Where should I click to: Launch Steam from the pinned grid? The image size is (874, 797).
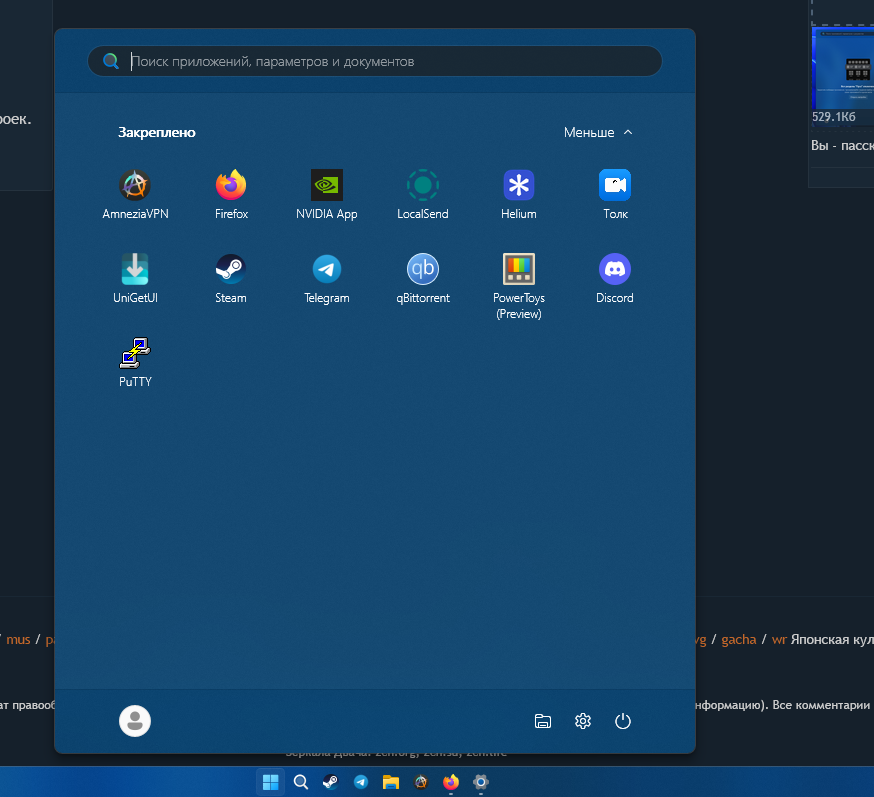click(231, 278)
